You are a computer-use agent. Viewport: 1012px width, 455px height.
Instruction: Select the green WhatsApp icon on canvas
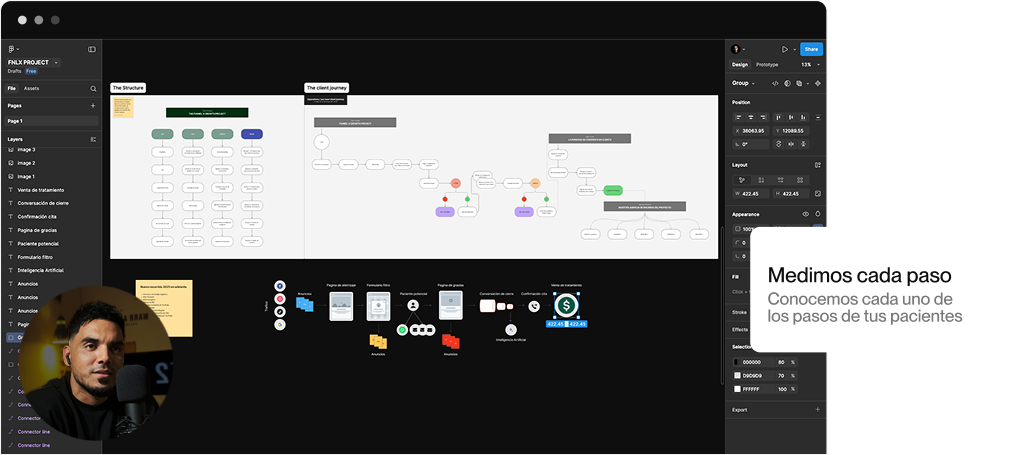(402, 330)
